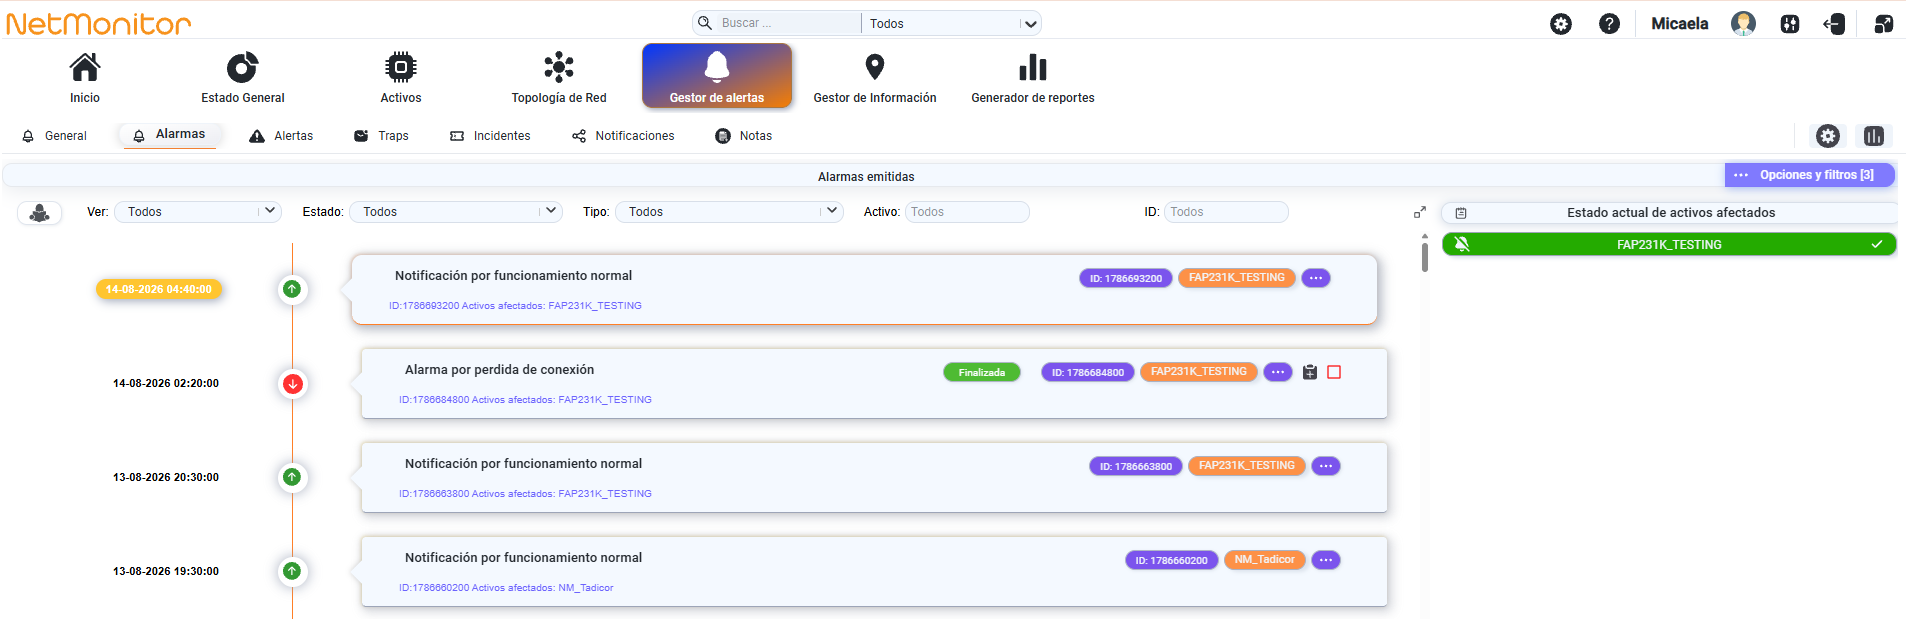1906x619 pixels.
Task: Click the ID filter input field
Action: 1226,212
